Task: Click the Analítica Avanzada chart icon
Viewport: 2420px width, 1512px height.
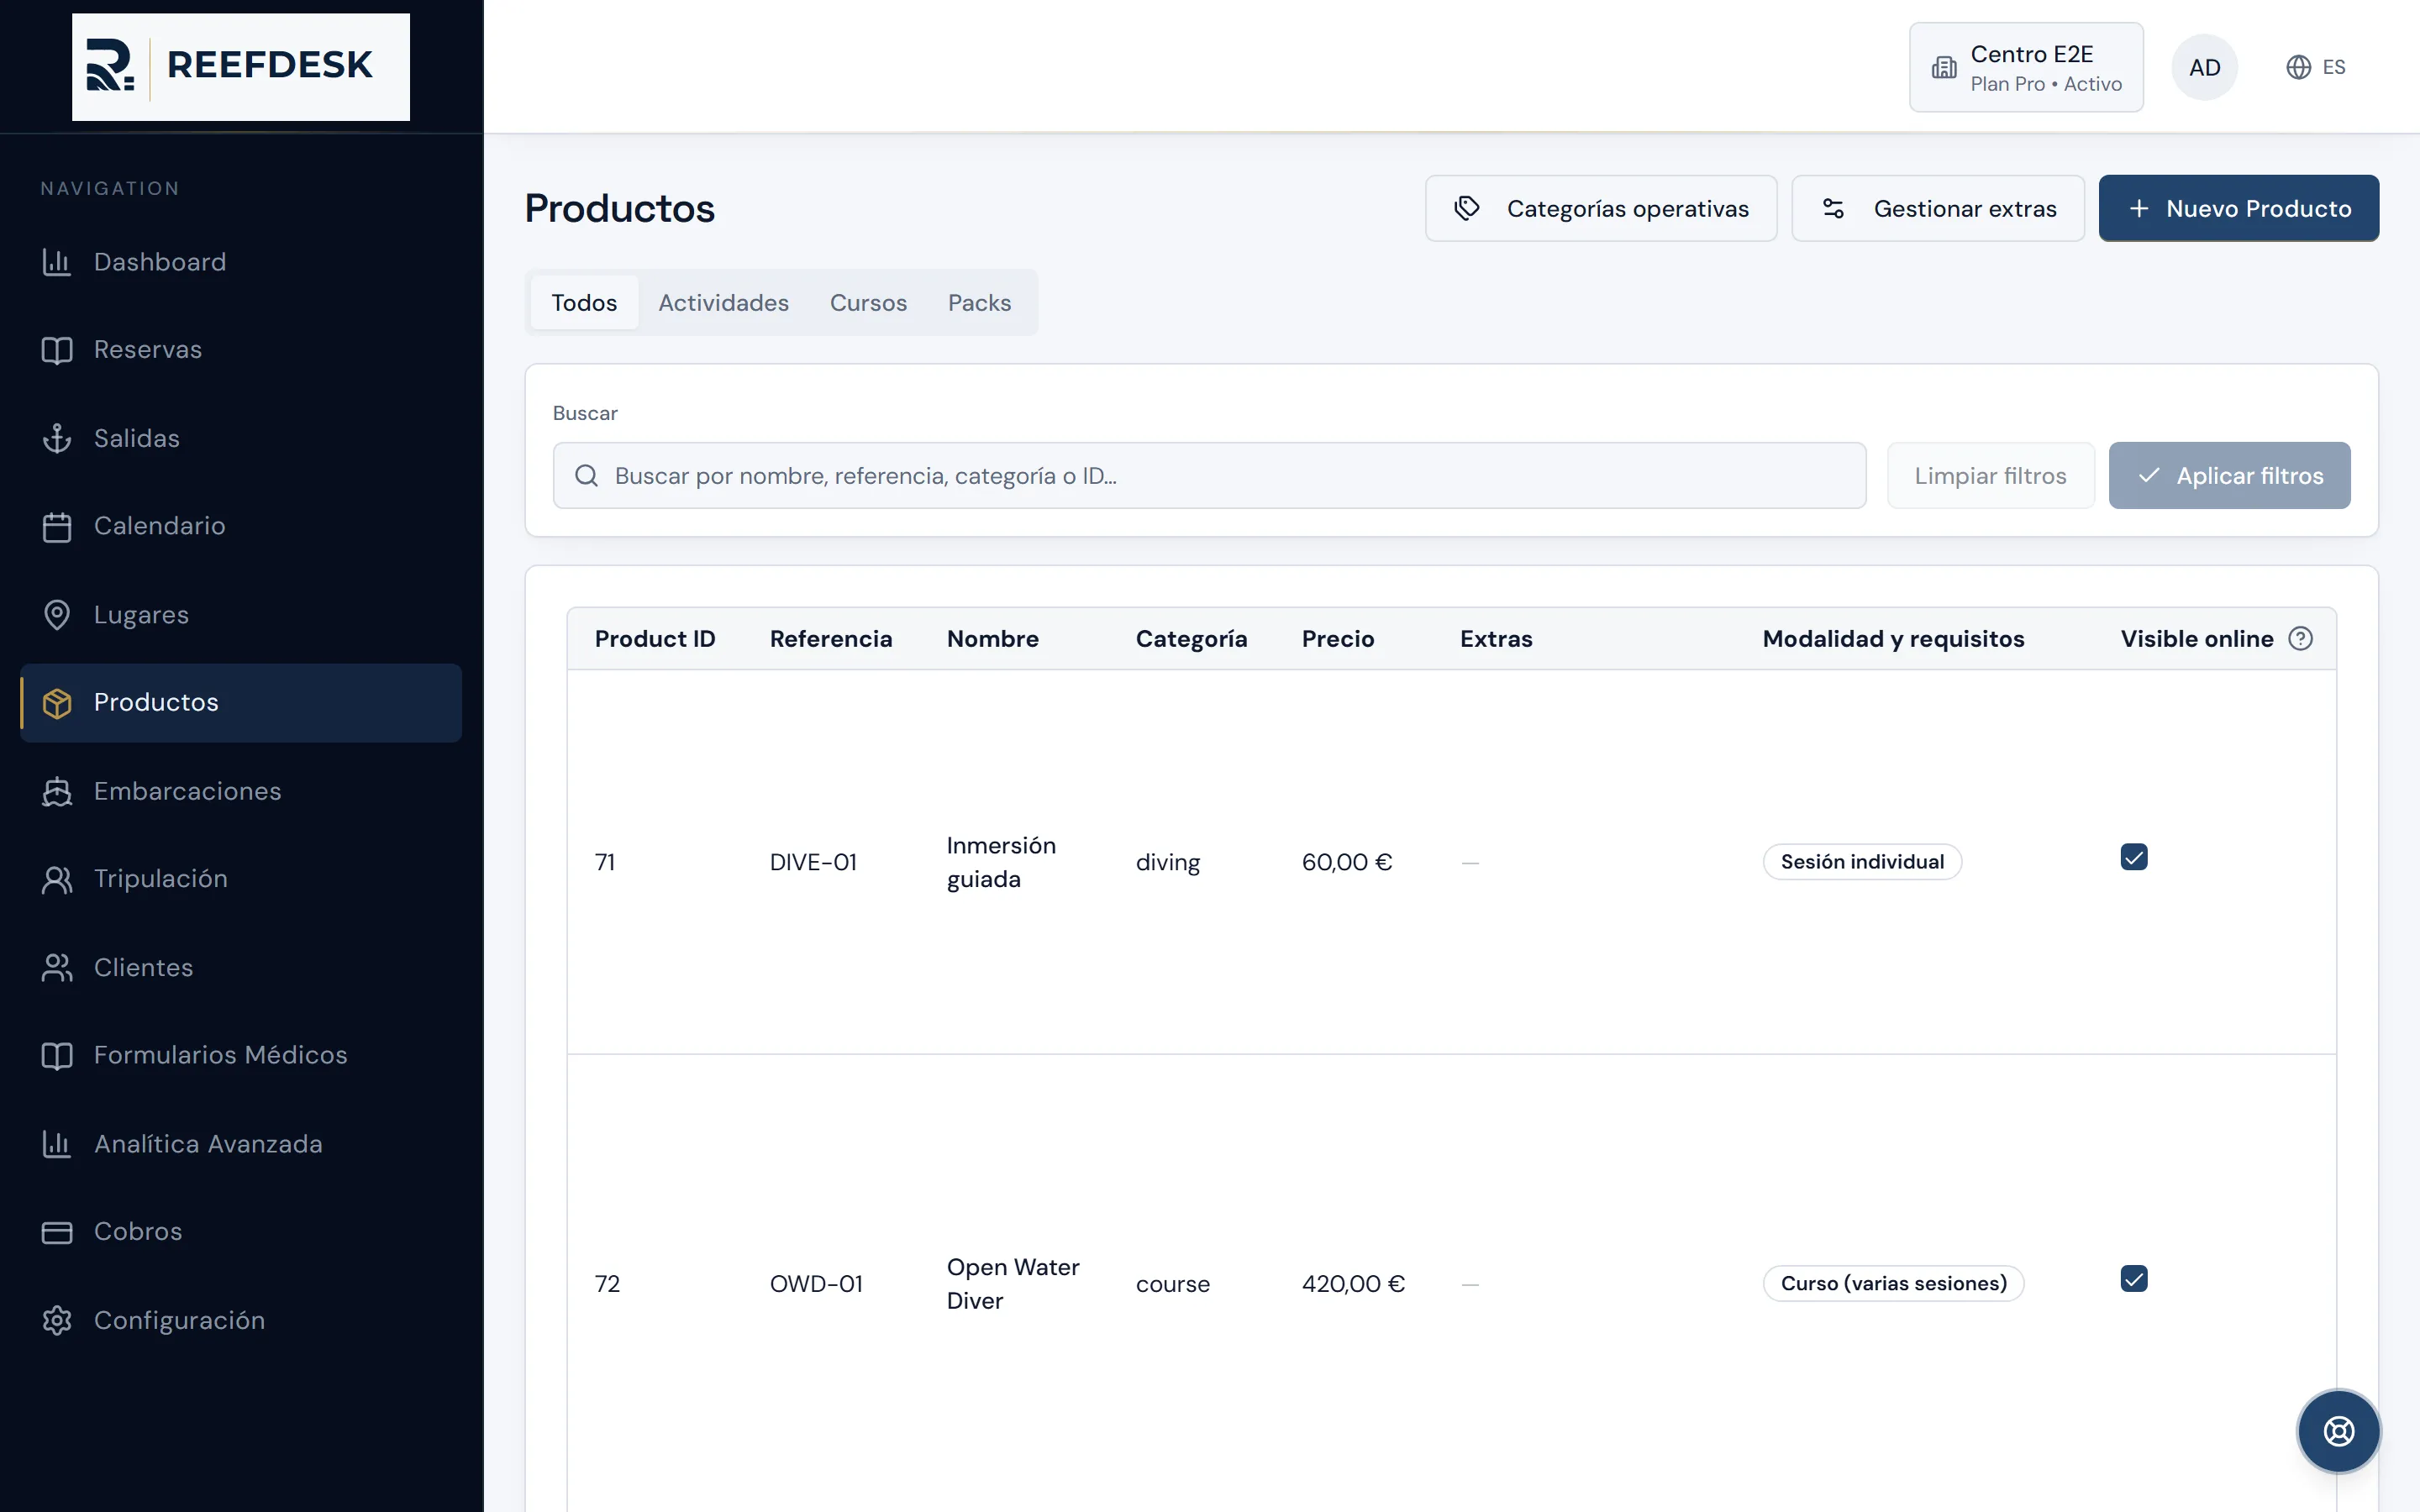Action: pos(57,1143)
